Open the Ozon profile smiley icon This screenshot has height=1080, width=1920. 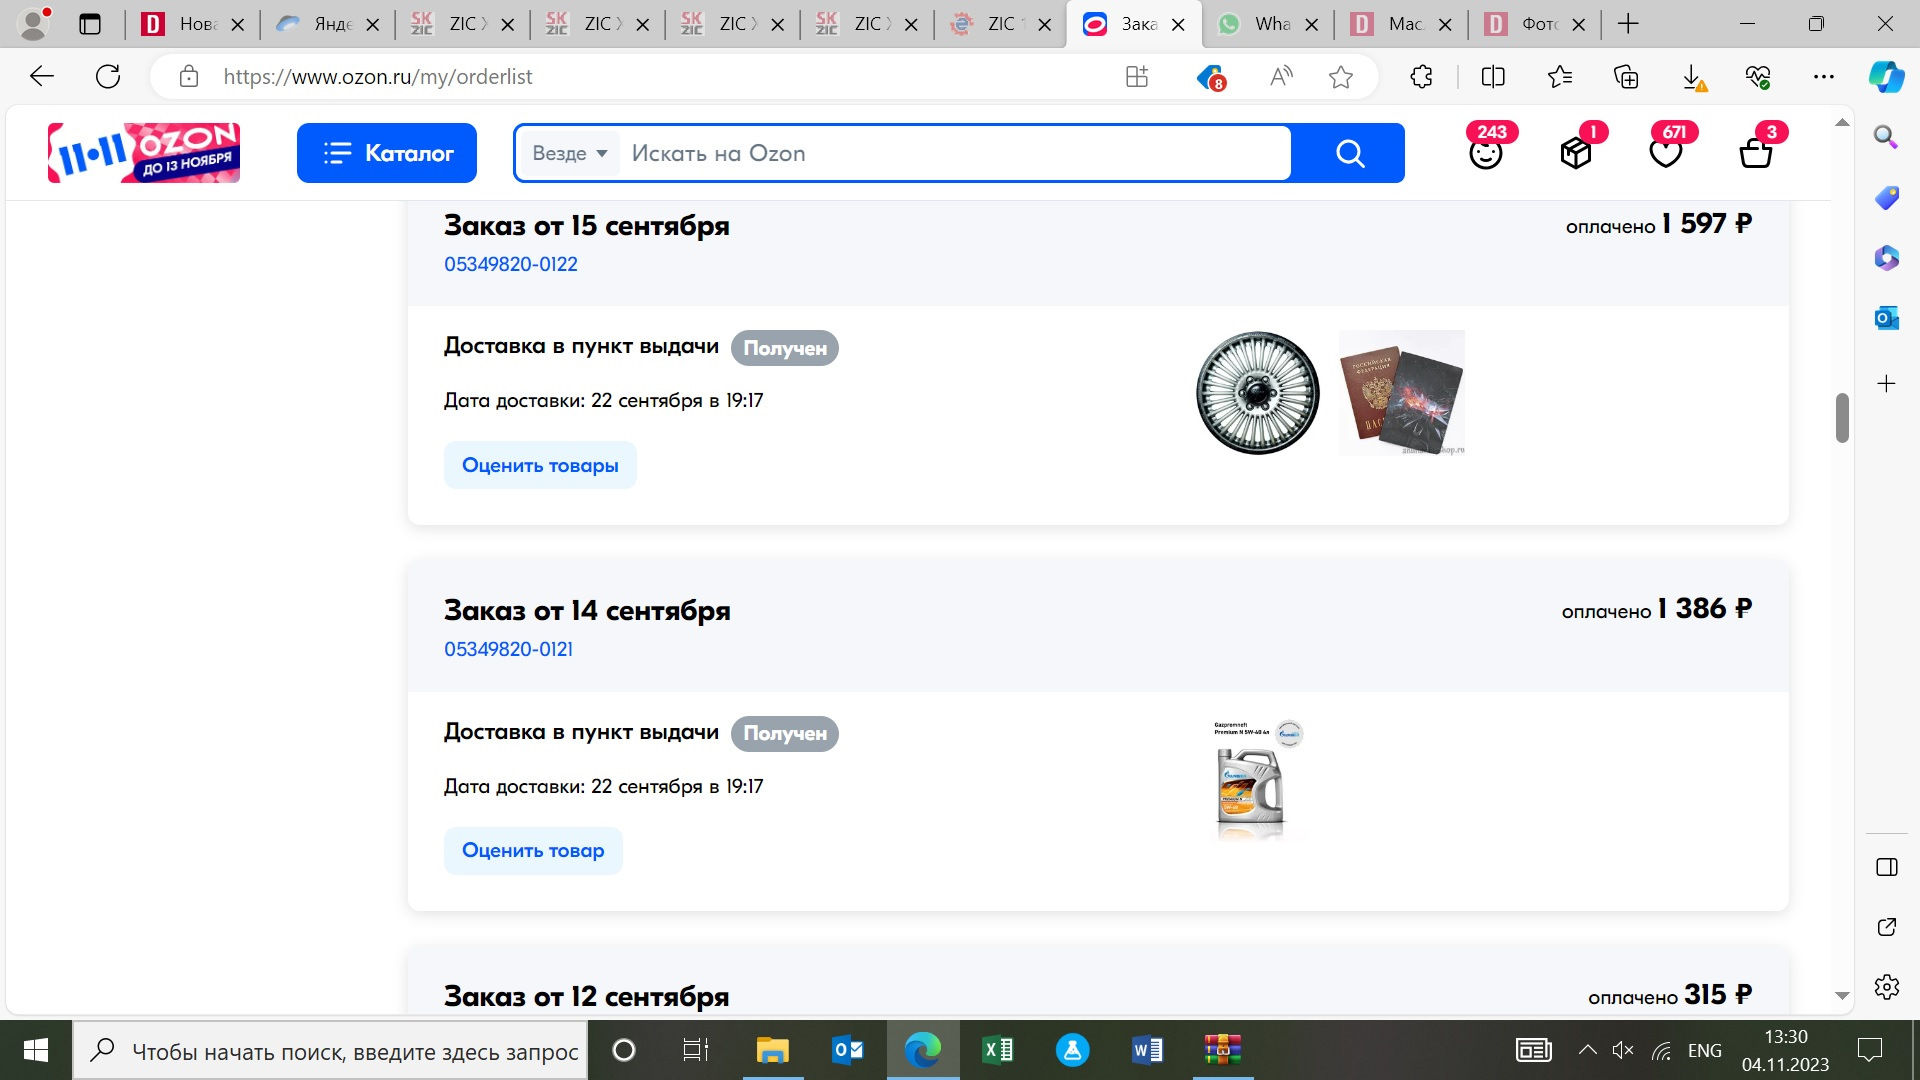1485,153
